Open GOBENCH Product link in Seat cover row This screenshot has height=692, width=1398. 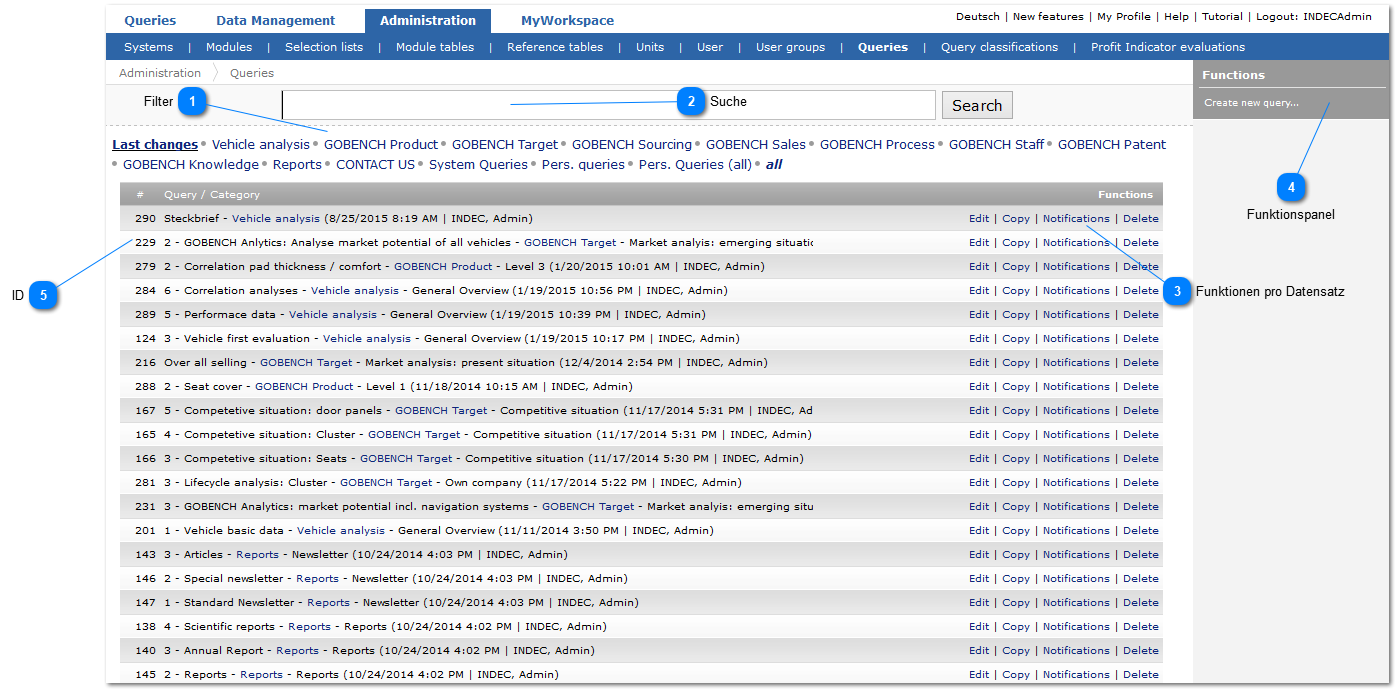pos(304,387)
